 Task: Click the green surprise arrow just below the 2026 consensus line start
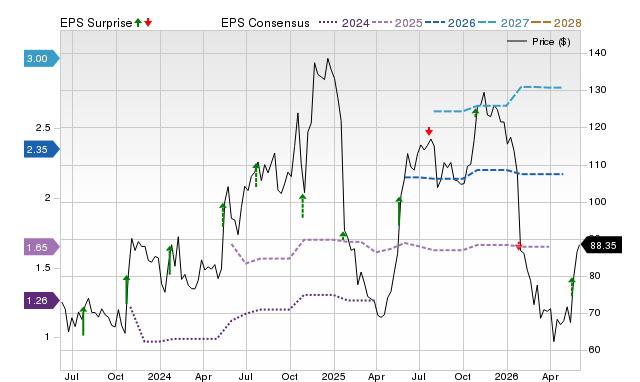point(399,211)
